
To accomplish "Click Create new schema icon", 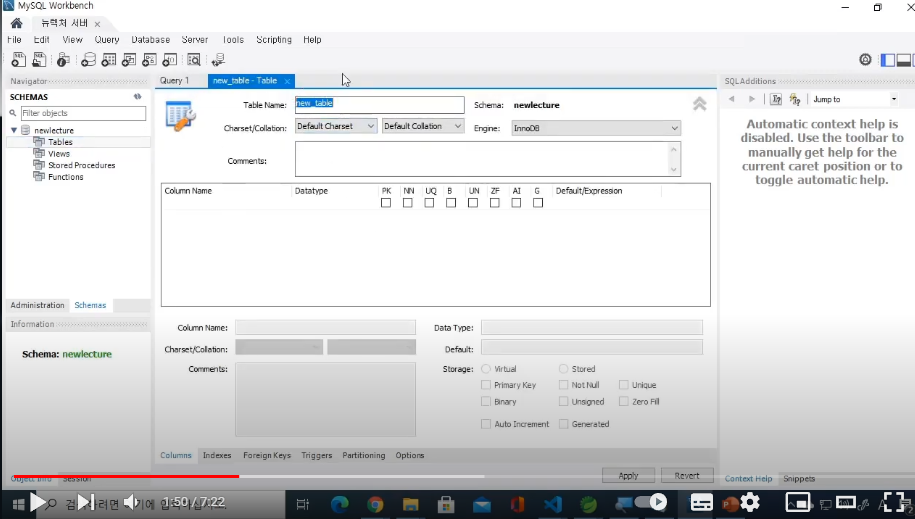I will [x=88, y=60].
